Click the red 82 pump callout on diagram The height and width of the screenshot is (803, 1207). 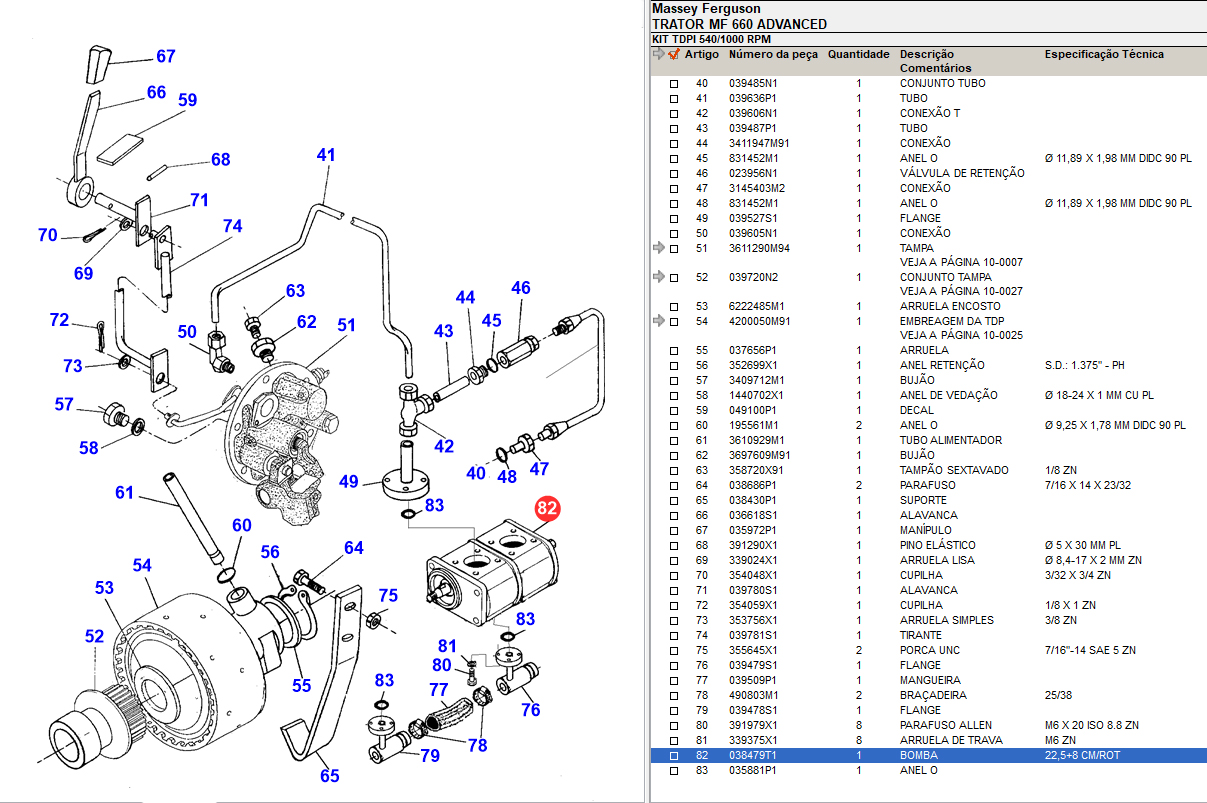tap(547, 508)
